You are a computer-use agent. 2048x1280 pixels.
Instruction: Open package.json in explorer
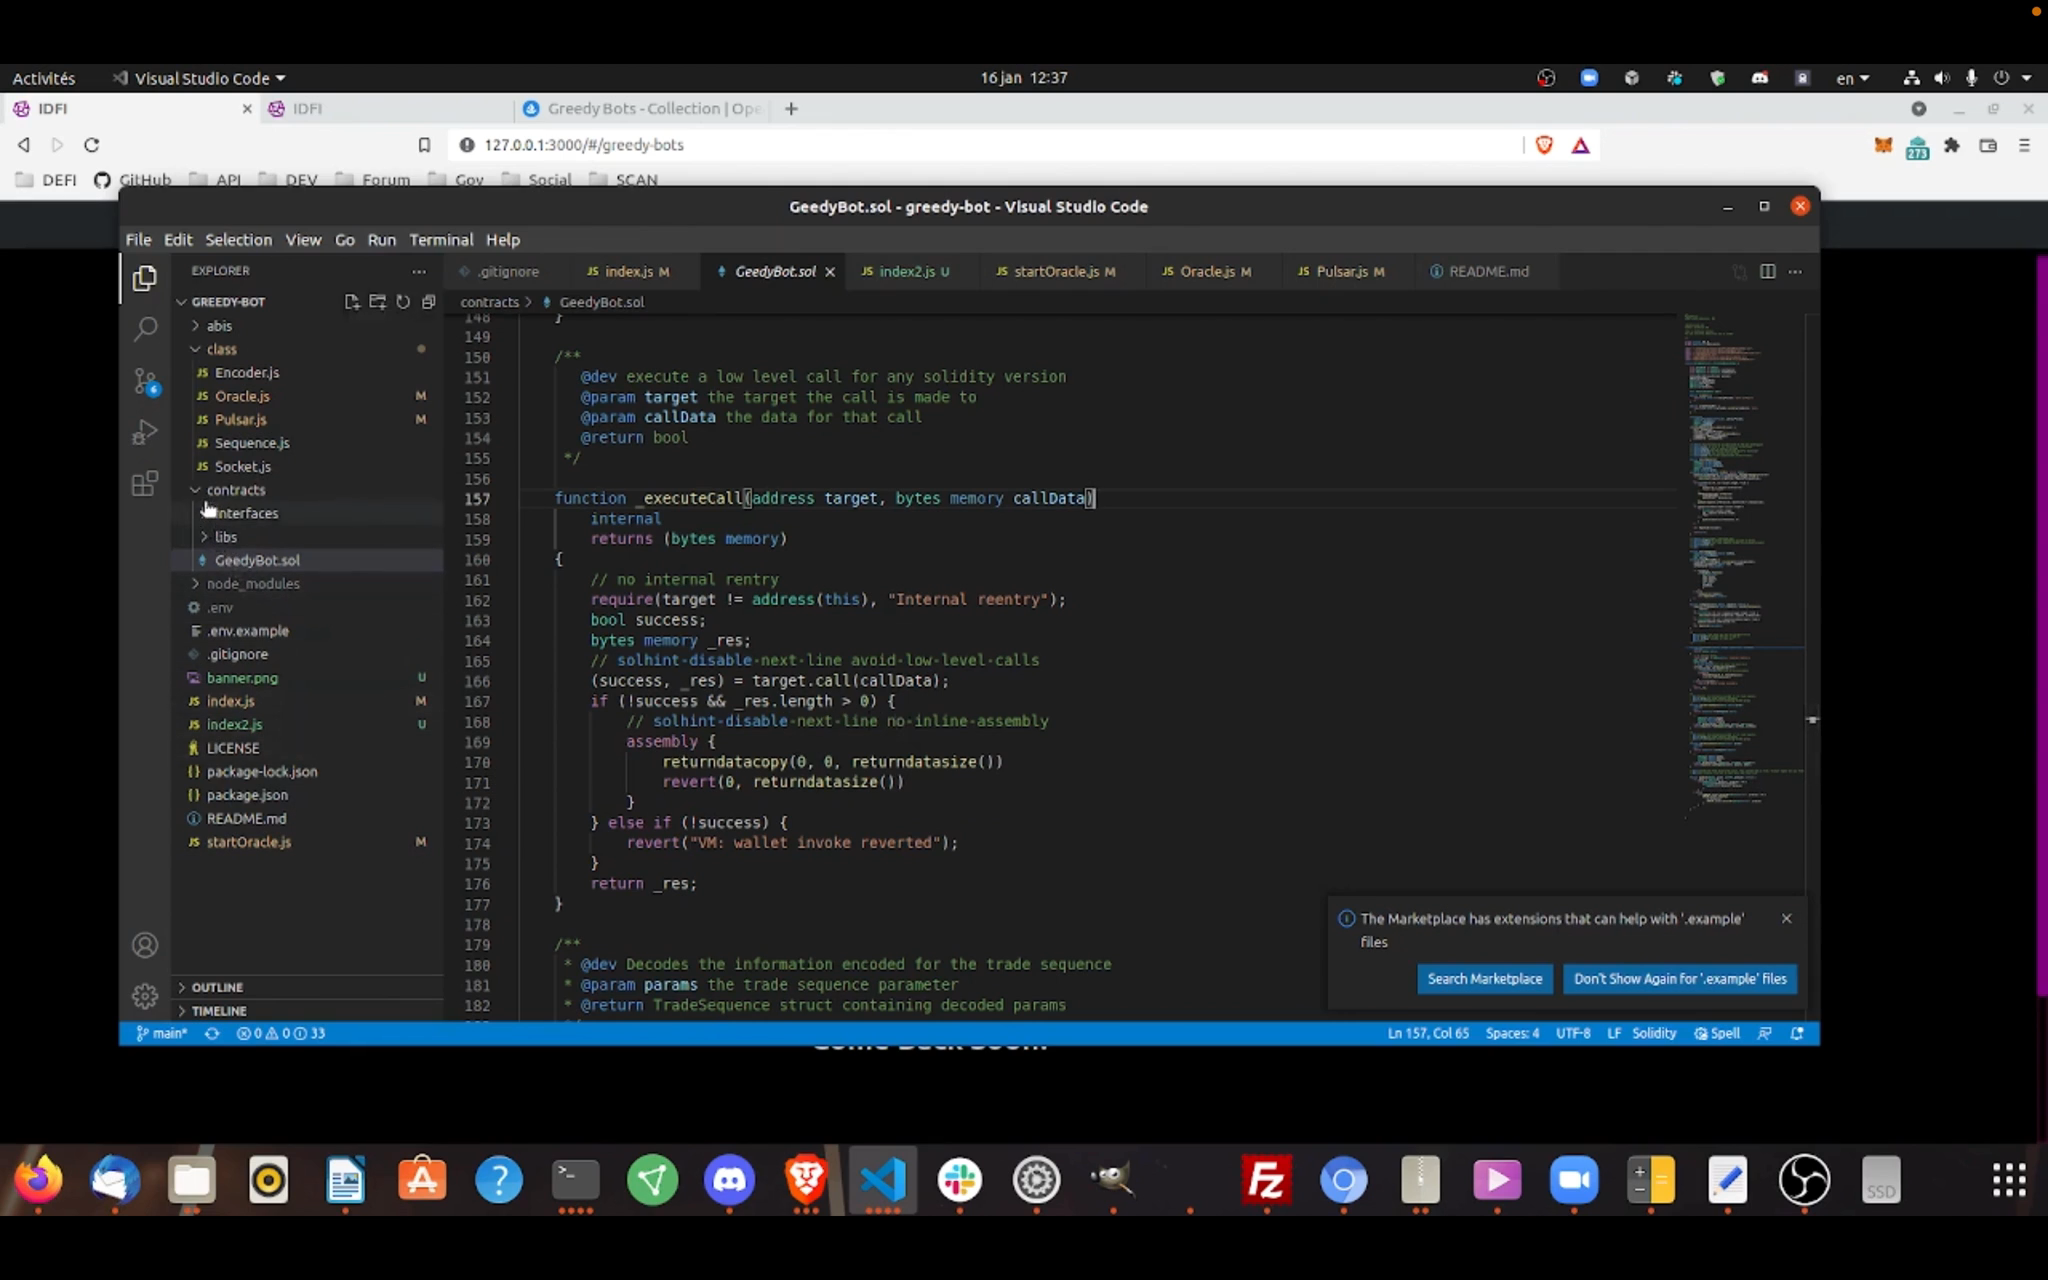pyautogui.click(x=247, y=795)
